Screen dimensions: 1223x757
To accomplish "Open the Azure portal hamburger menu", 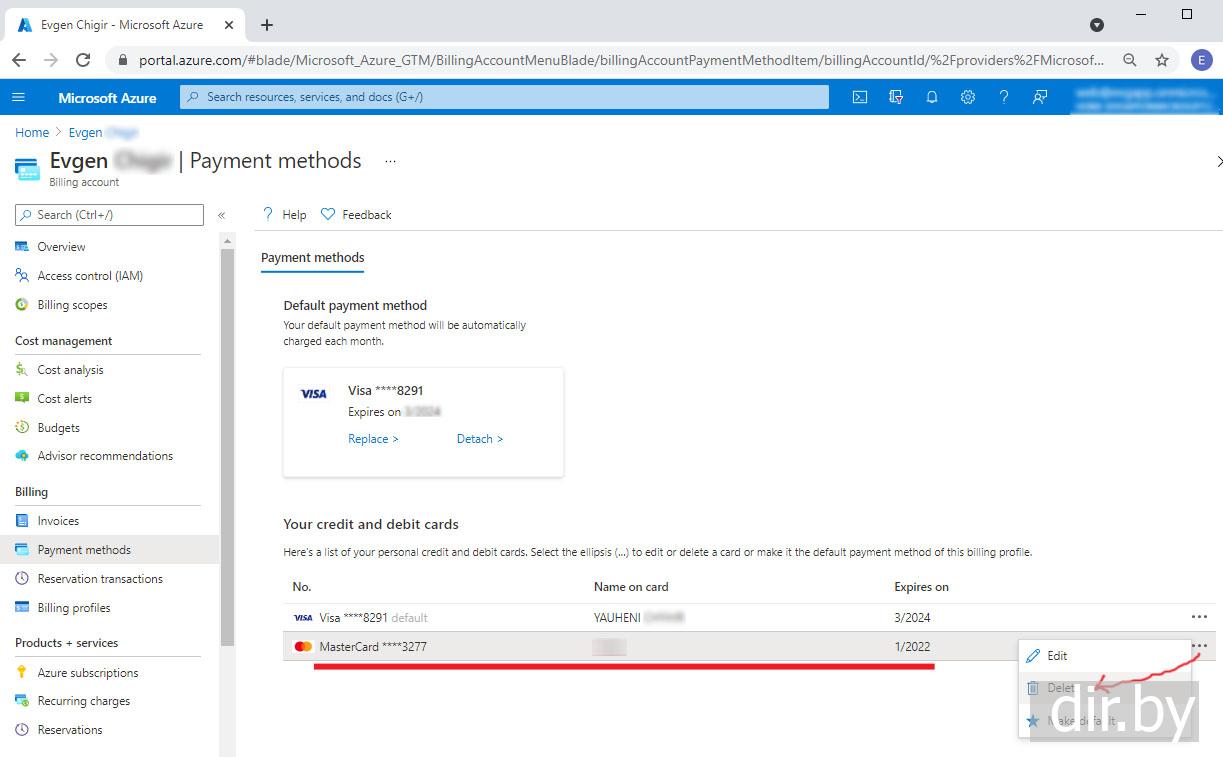I will click(18, 97).
